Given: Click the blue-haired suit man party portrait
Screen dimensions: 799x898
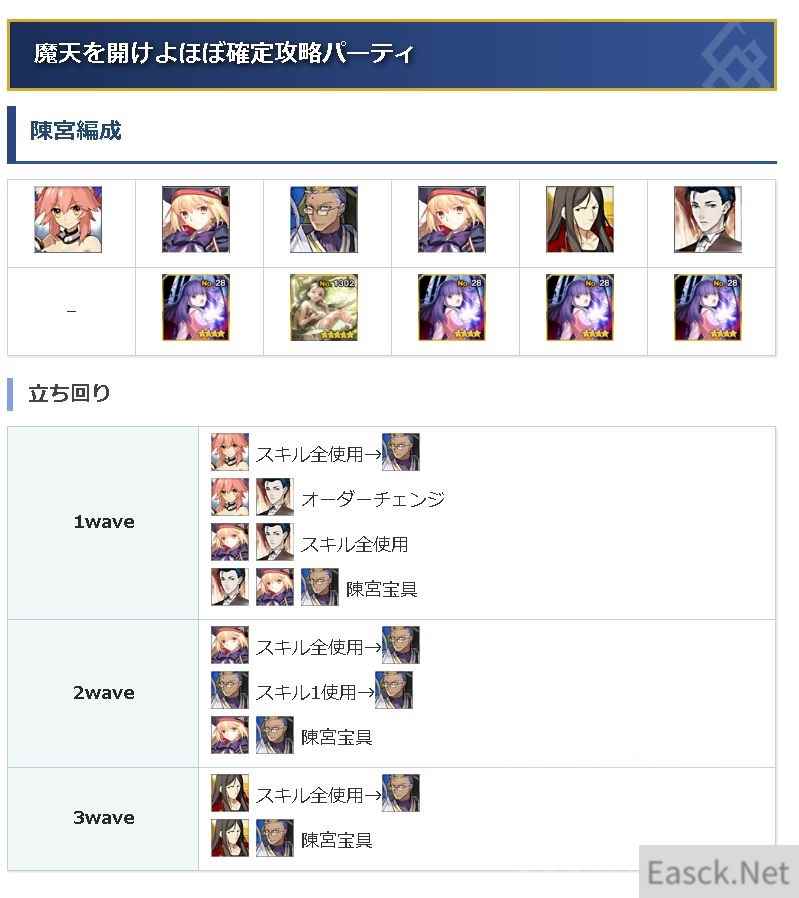Looking at the screenshot, I should pyautogui.click(x=707, y=219).
